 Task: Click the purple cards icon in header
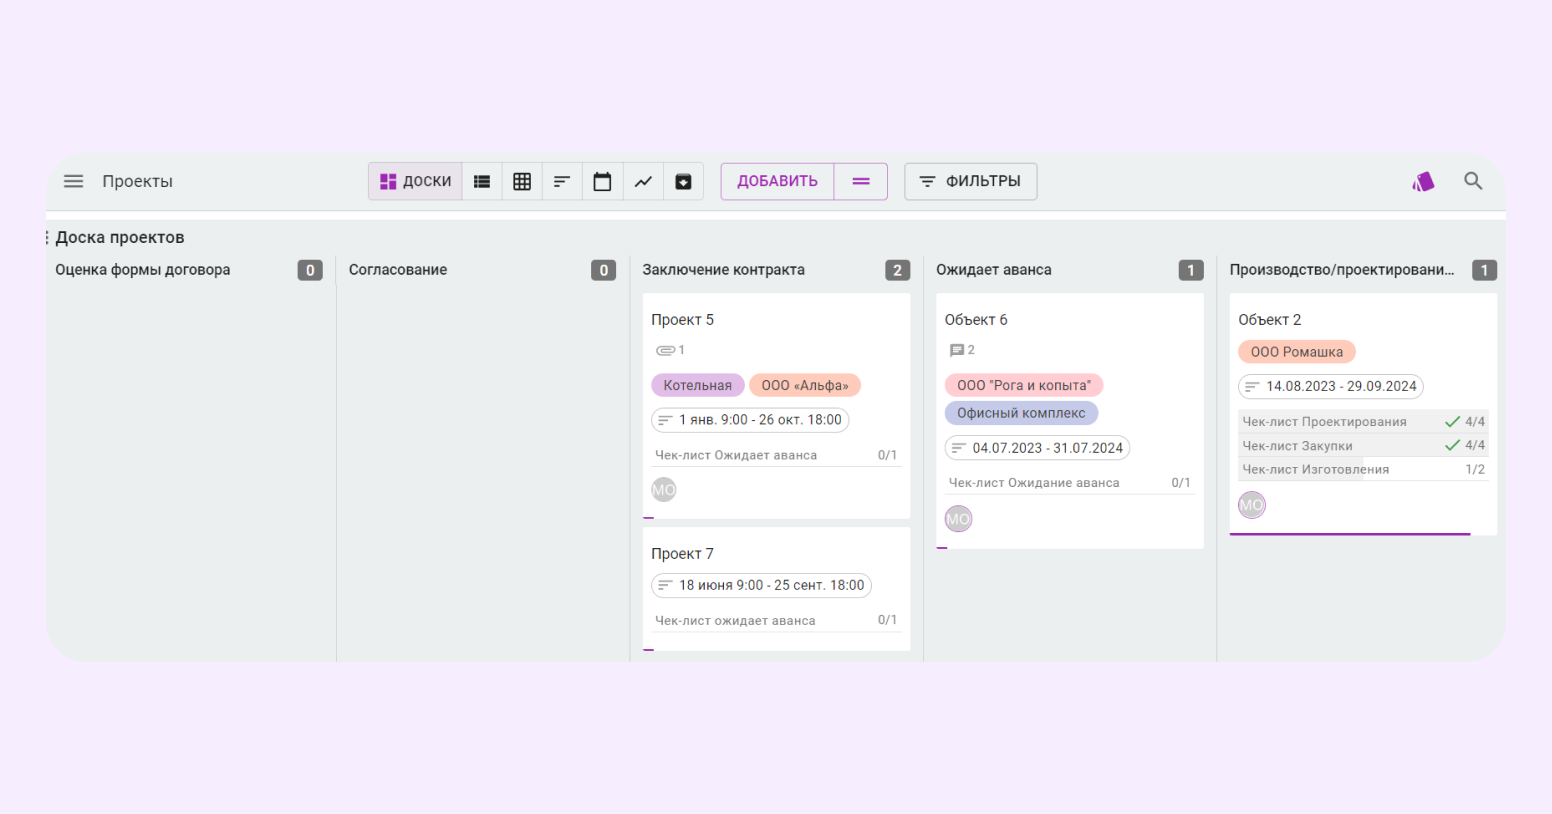[x=1423, y=181]
